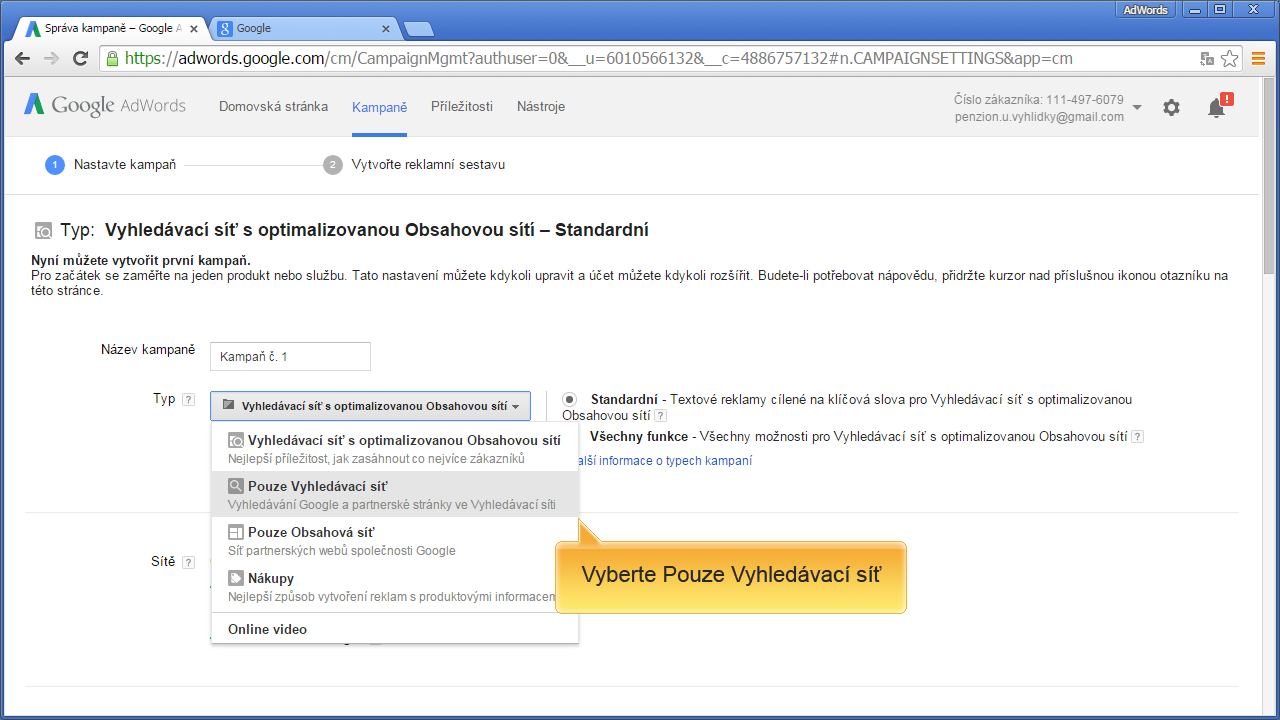Click the Název kampaně input field

click(290, 356)
